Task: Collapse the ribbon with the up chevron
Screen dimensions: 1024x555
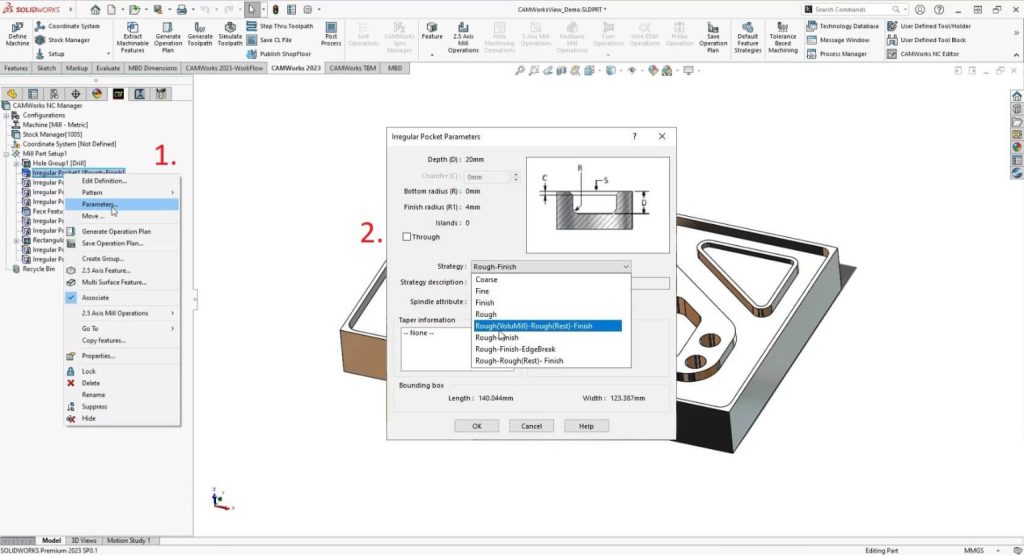Action: 1016,54
